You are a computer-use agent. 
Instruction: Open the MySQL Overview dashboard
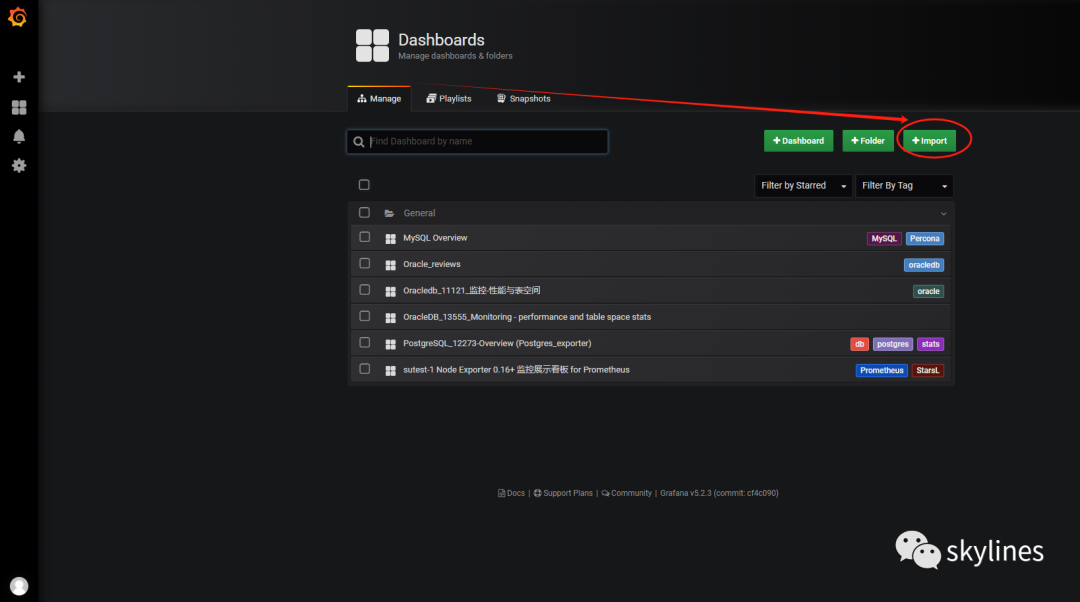435,238
